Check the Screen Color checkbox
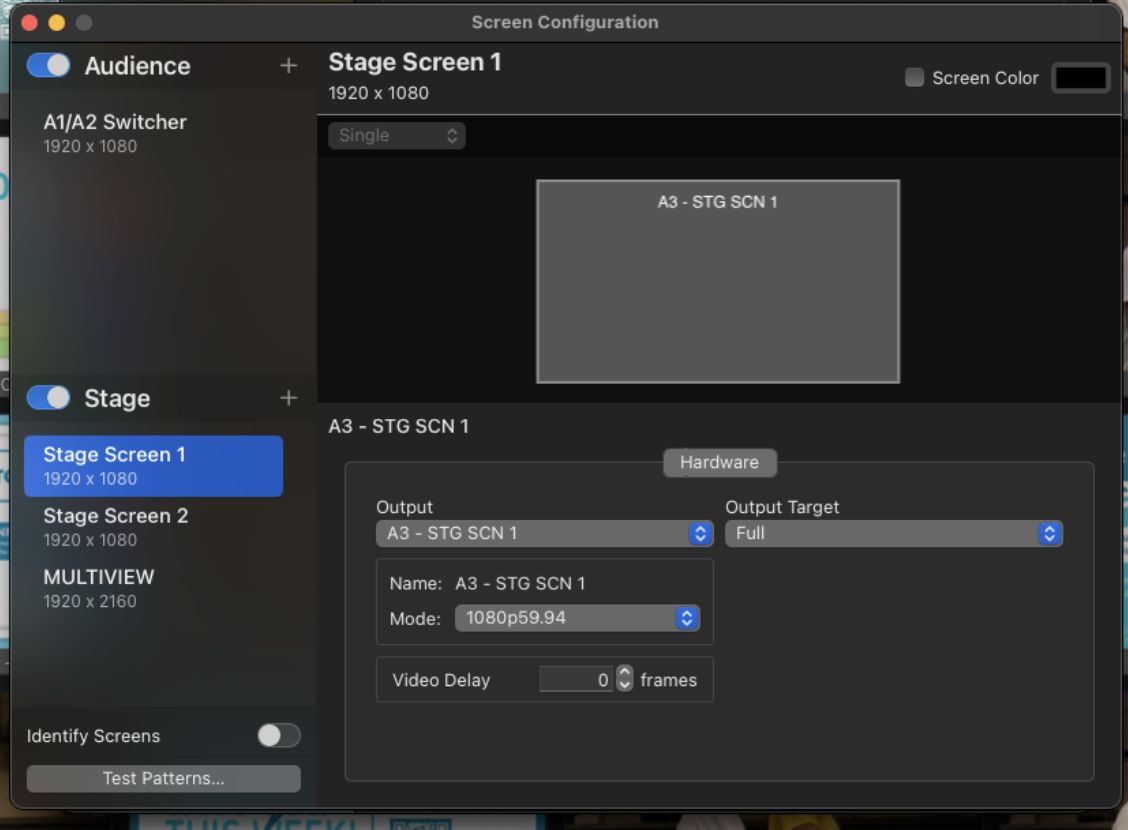The height and width of the screenshot is (830, 1128). pyautogui.click(x=914, y=77)
